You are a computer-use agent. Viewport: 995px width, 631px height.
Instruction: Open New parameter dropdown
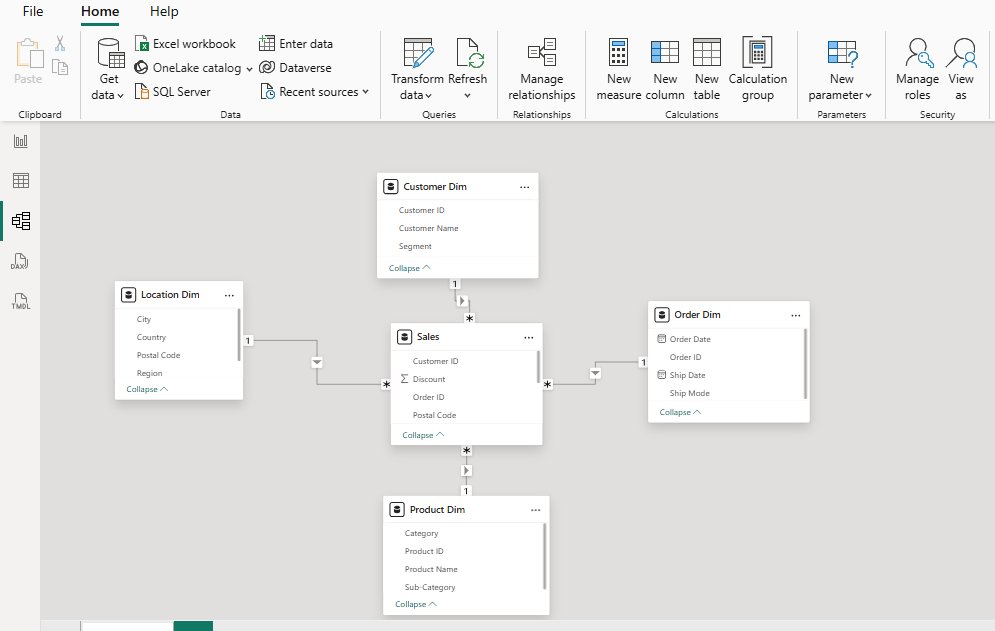pyautogui.click(x=841, y=69)
